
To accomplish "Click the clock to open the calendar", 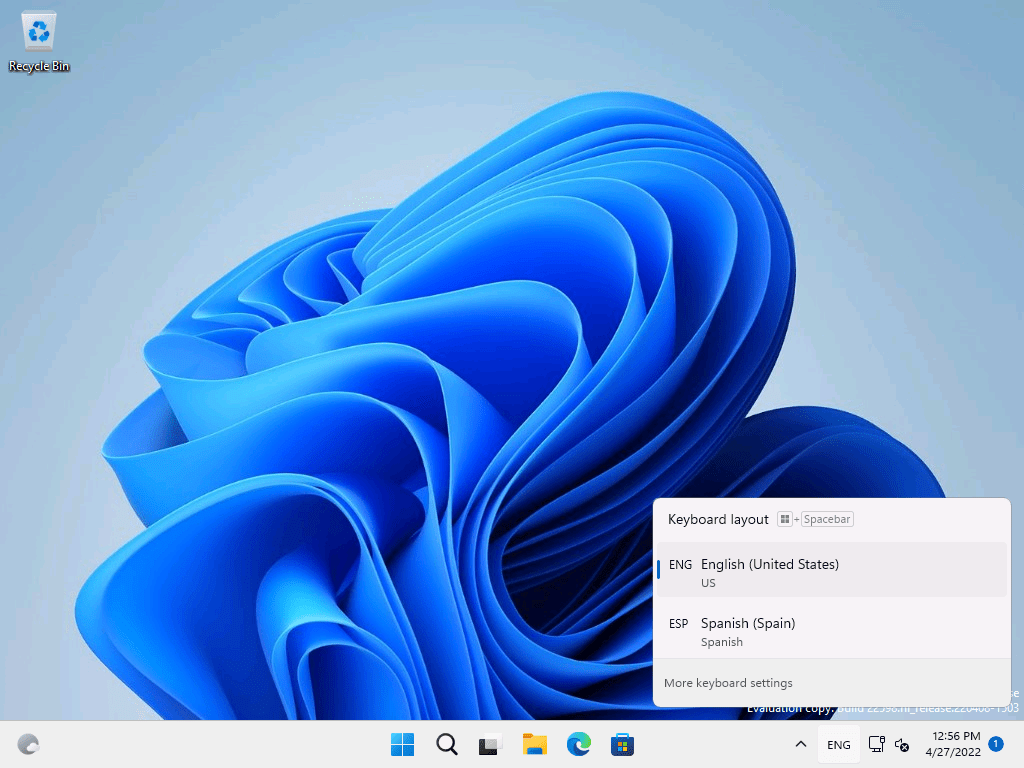I will (x=955, y=735).
